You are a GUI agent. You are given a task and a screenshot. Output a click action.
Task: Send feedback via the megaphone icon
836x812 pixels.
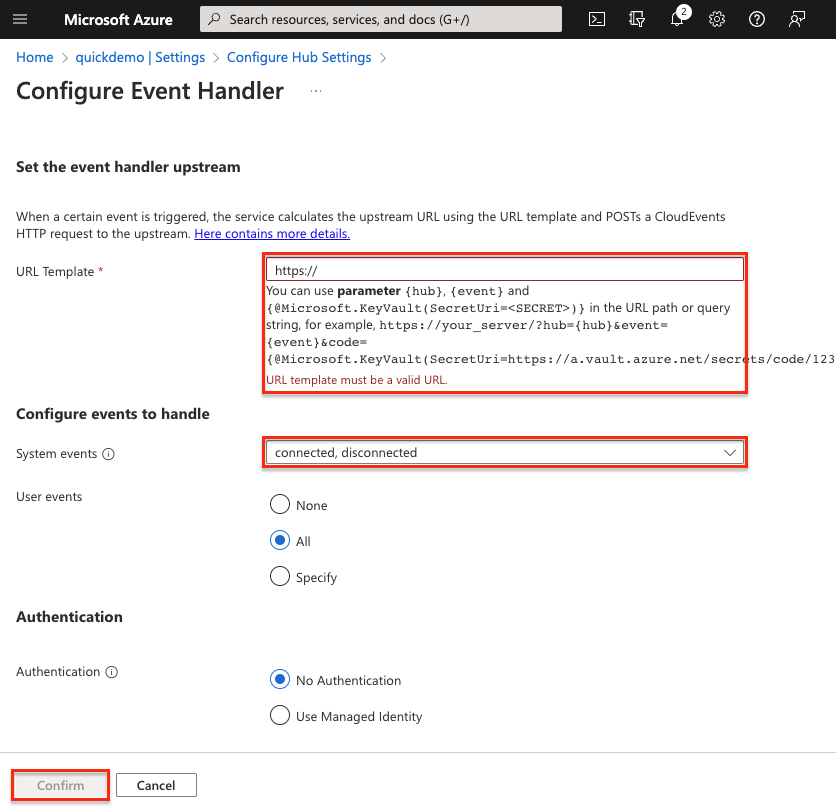coord(796,19)
